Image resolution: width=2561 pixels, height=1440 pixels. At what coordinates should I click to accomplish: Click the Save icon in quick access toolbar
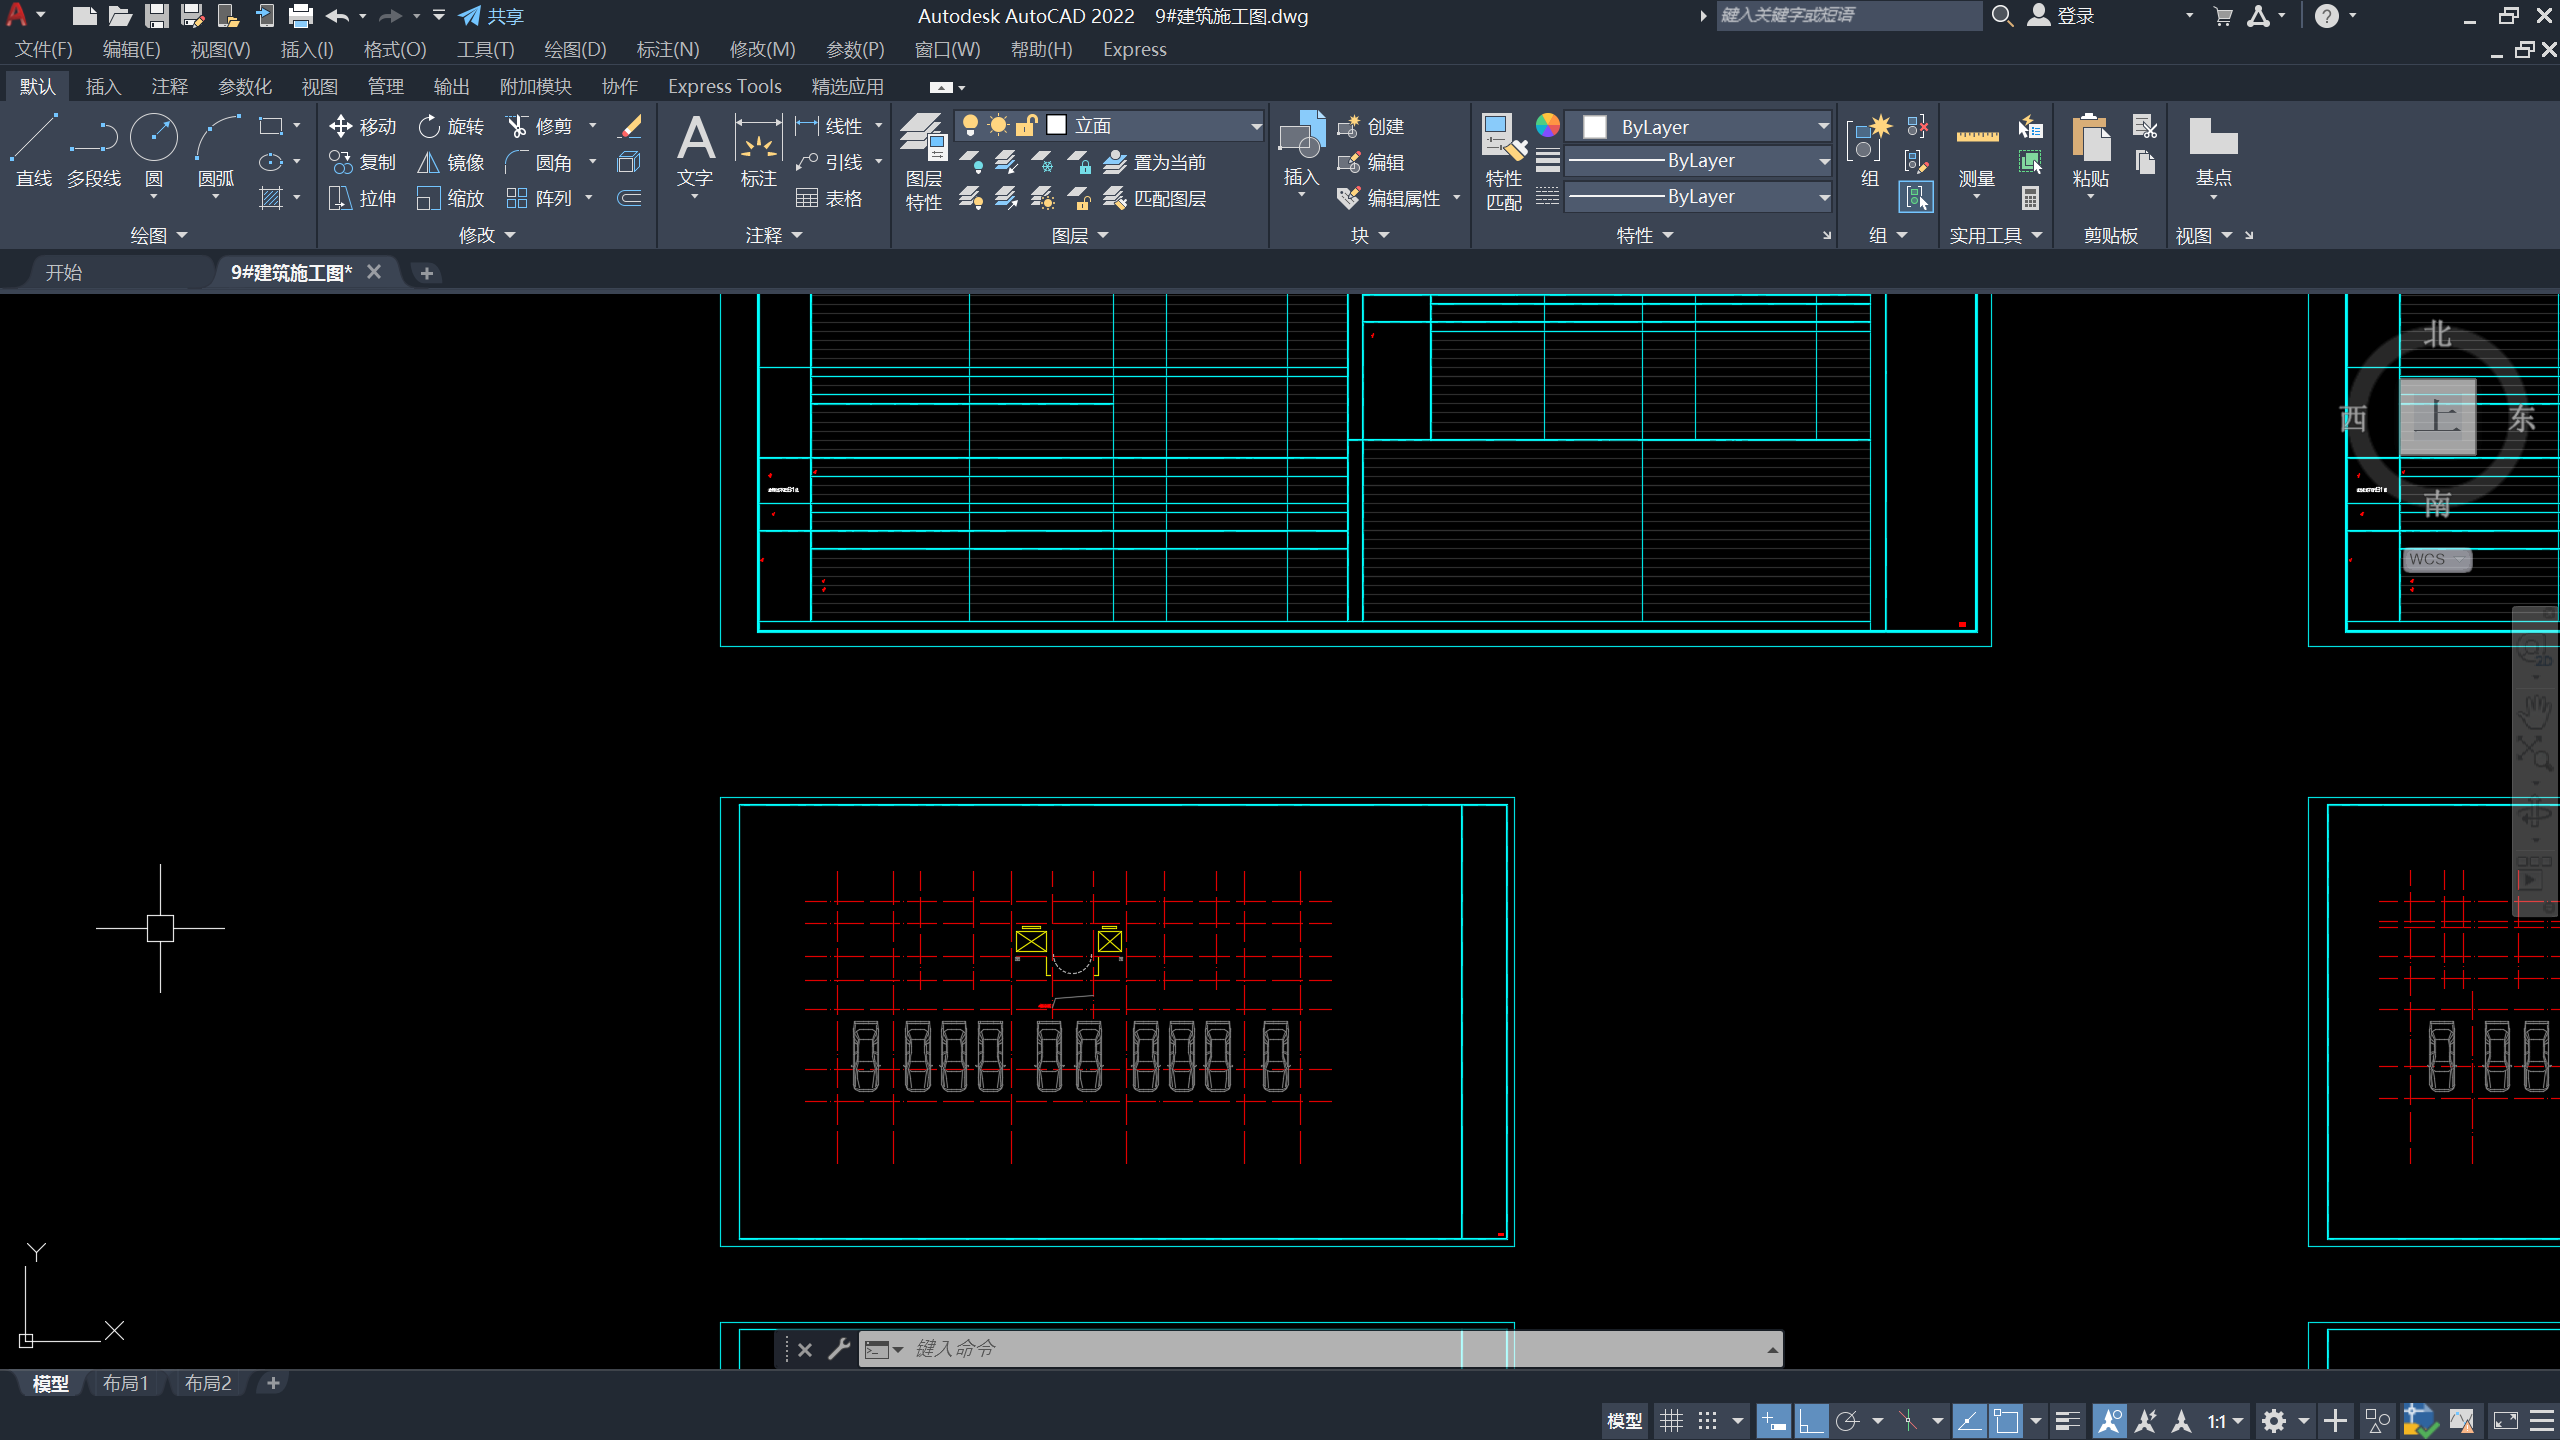coord(156,16)
